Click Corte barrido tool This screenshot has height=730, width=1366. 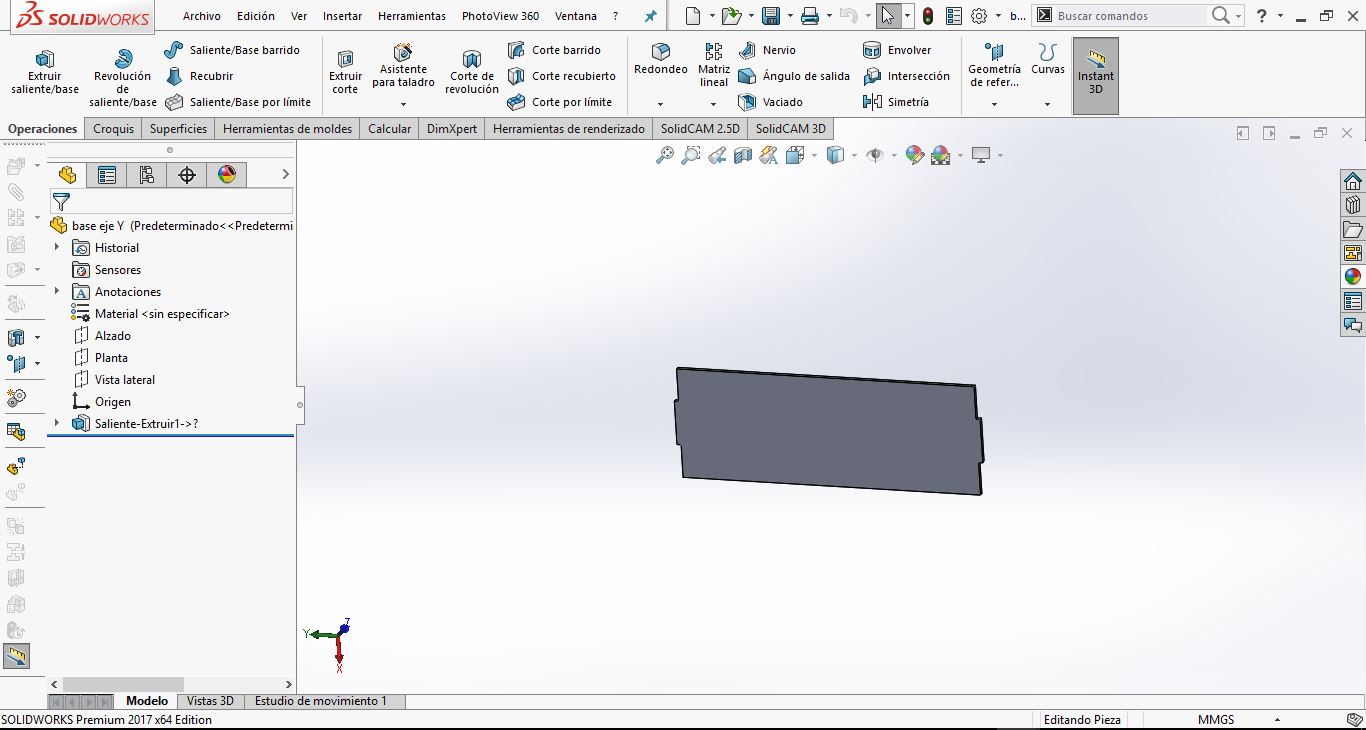click(x=554, y=50)
